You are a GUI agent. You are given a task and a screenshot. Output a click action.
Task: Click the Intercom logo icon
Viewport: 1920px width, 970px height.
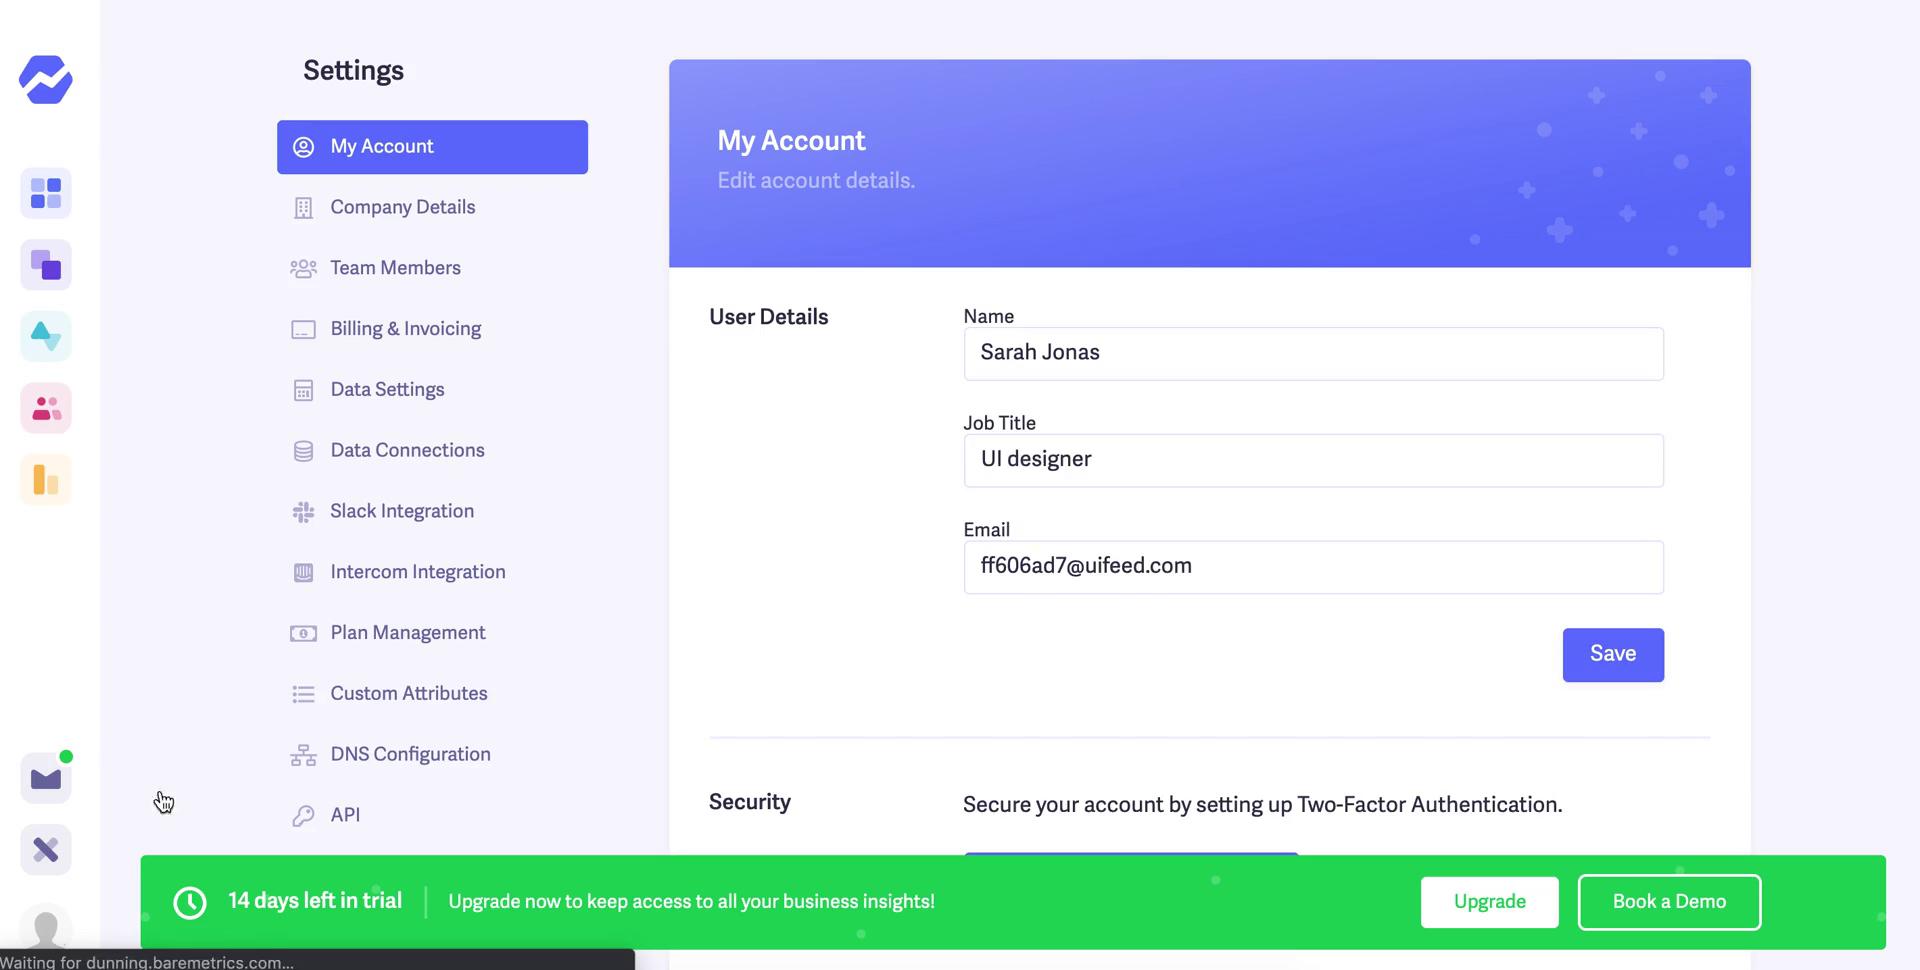point(303,573)
